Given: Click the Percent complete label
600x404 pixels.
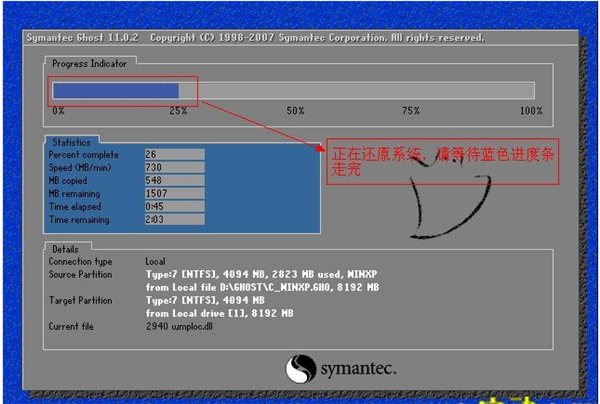Looking at the screenshot, I should tap(84, 155).
